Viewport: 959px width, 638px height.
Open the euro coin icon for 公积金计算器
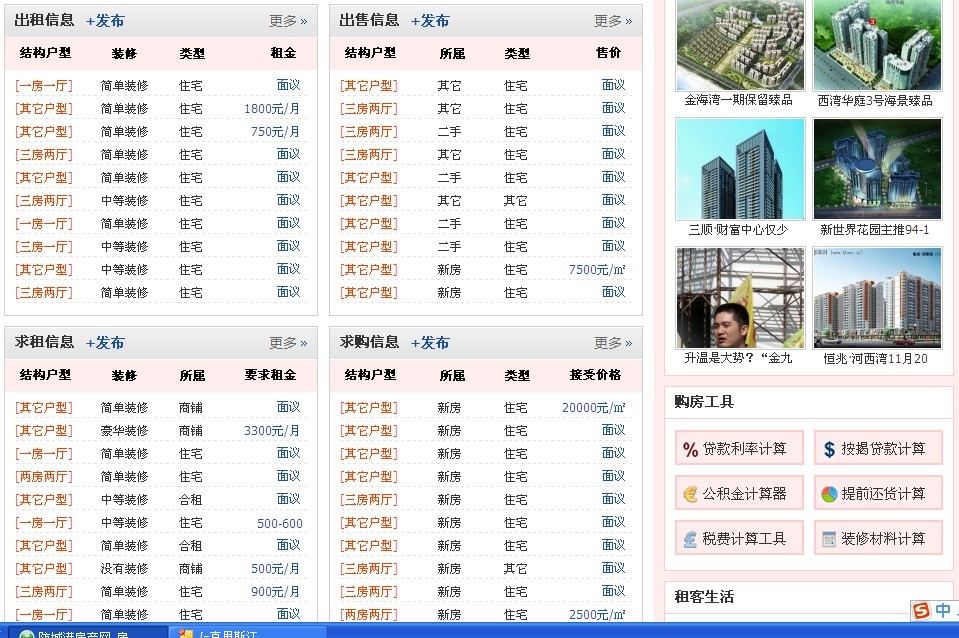(691, 494)
